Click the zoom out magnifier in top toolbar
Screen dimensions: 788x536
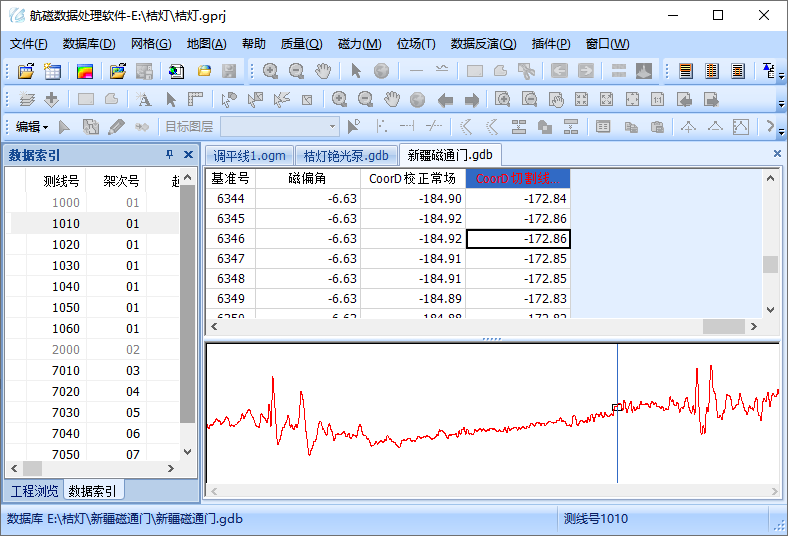pos(296,71)
